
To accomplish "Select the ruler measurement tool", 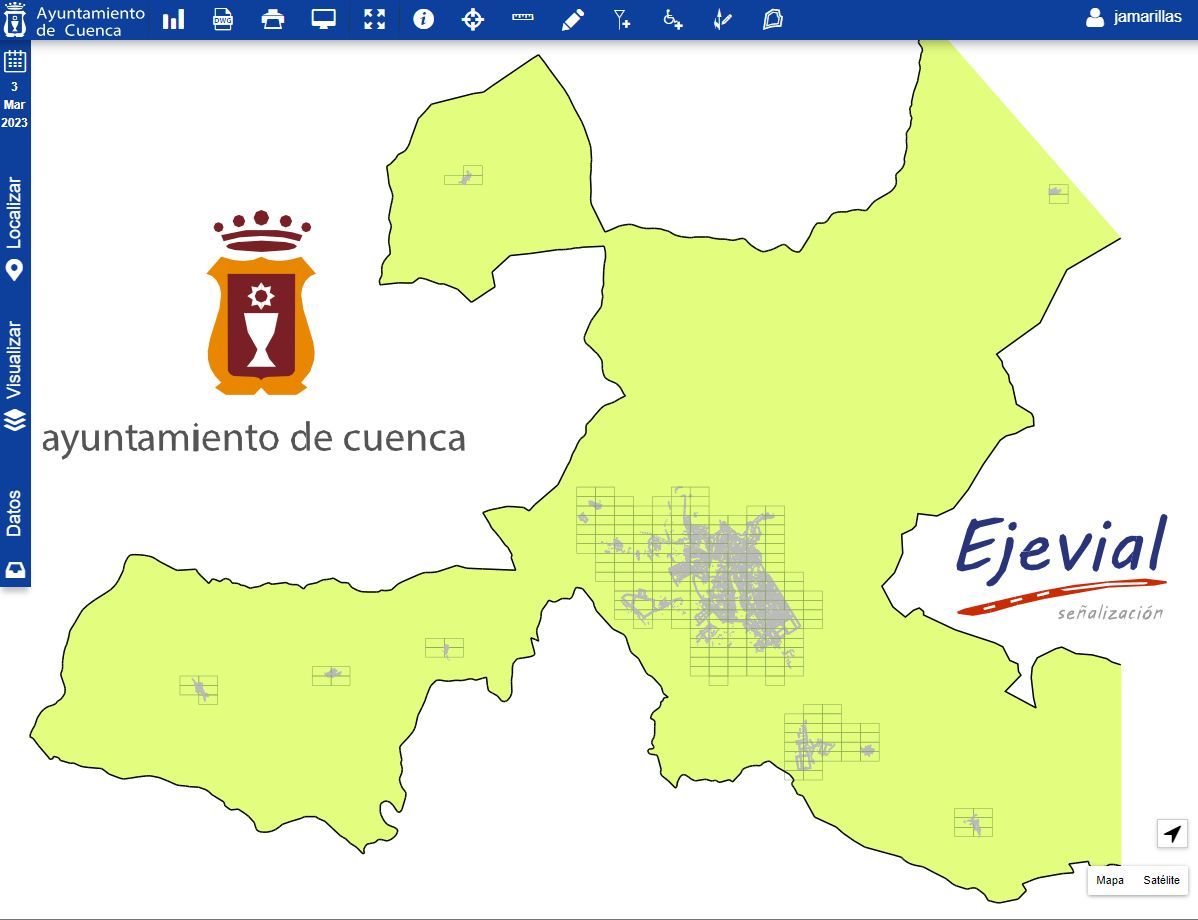I will point(523,17).
